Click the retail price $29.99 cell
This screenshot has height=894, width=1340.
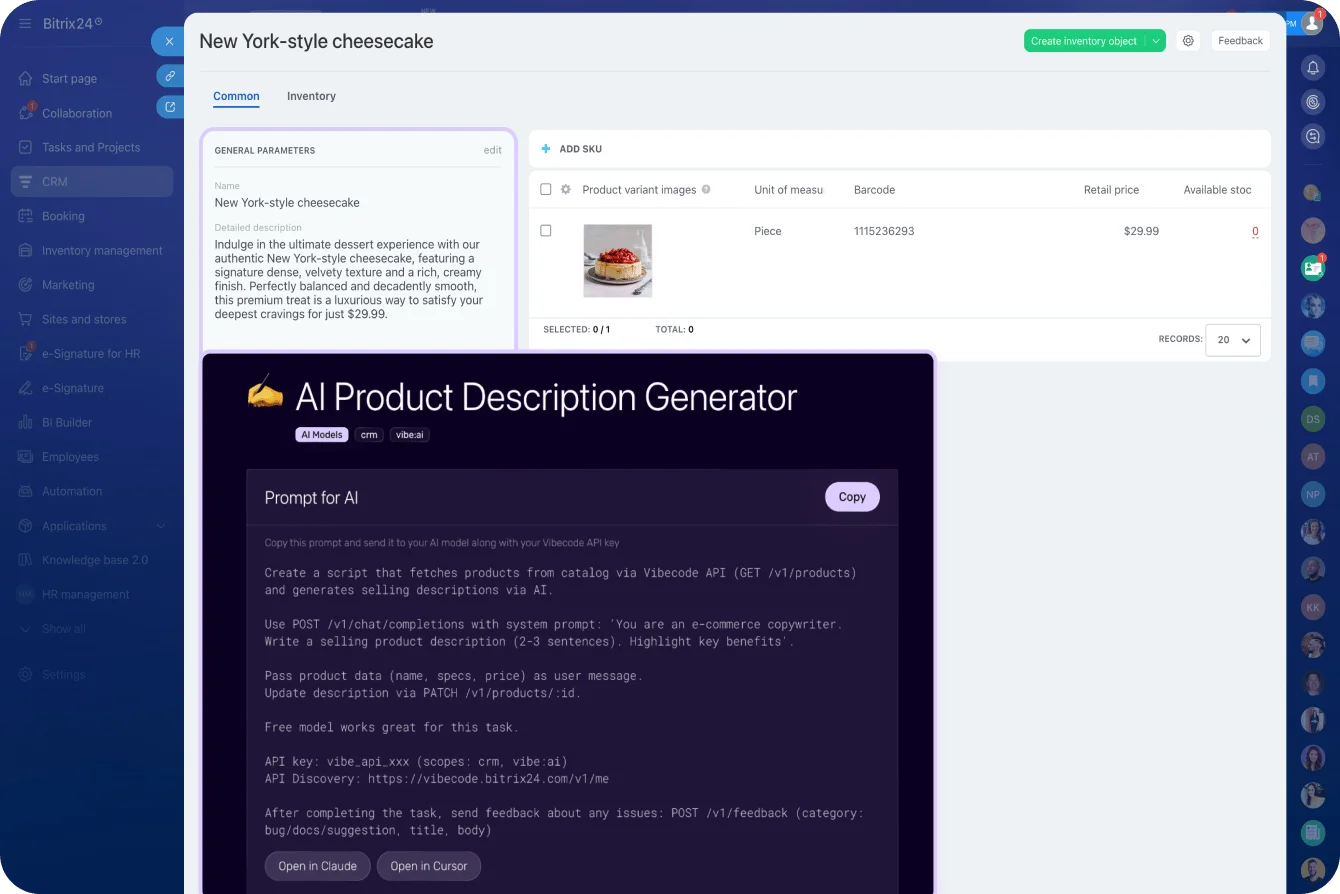(x=1141, y=231)
